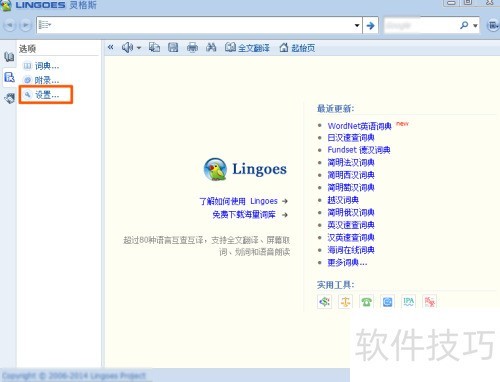Viewport: 500px width, 382px height.
Task: Open the blue square utility tool icon
Action: pos(387,302)
